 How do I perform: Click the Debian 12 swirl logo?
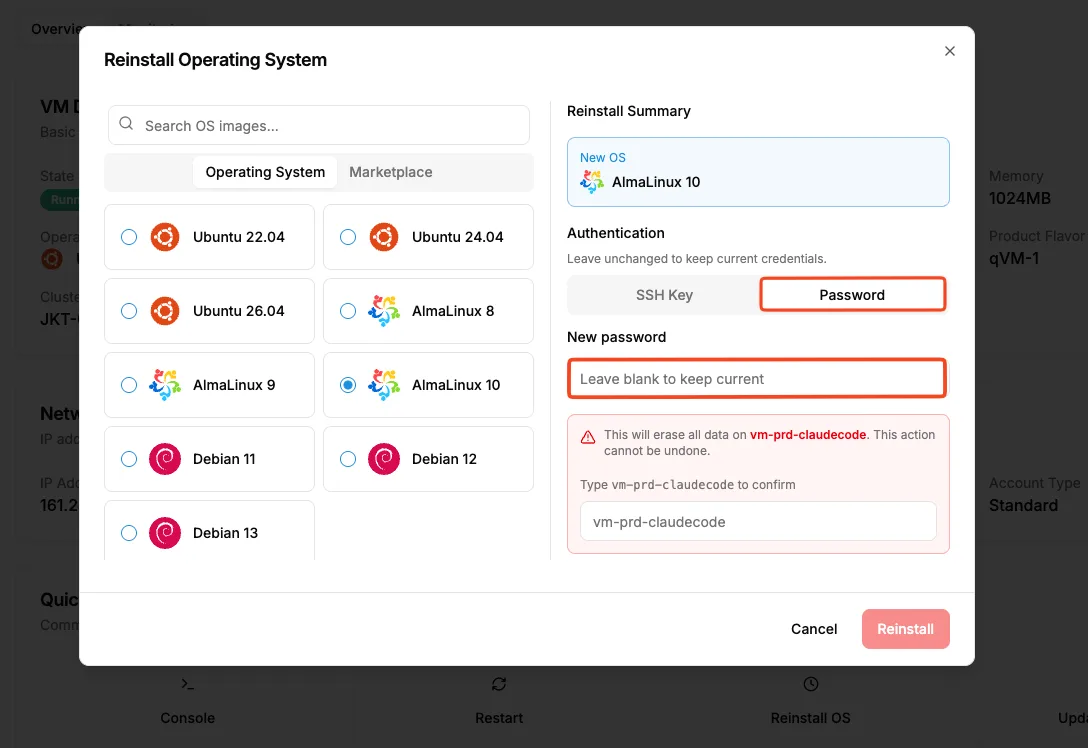coord(384,459)
